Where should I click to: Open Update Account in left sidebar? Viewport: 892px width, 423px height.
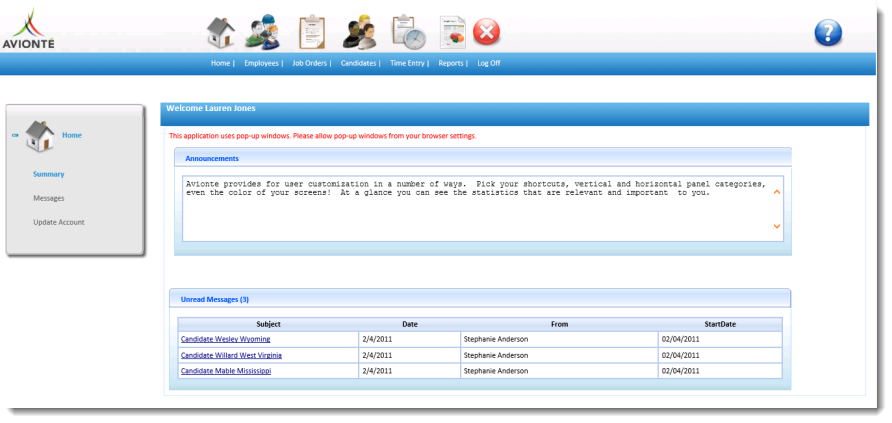[x=59, y=222]
